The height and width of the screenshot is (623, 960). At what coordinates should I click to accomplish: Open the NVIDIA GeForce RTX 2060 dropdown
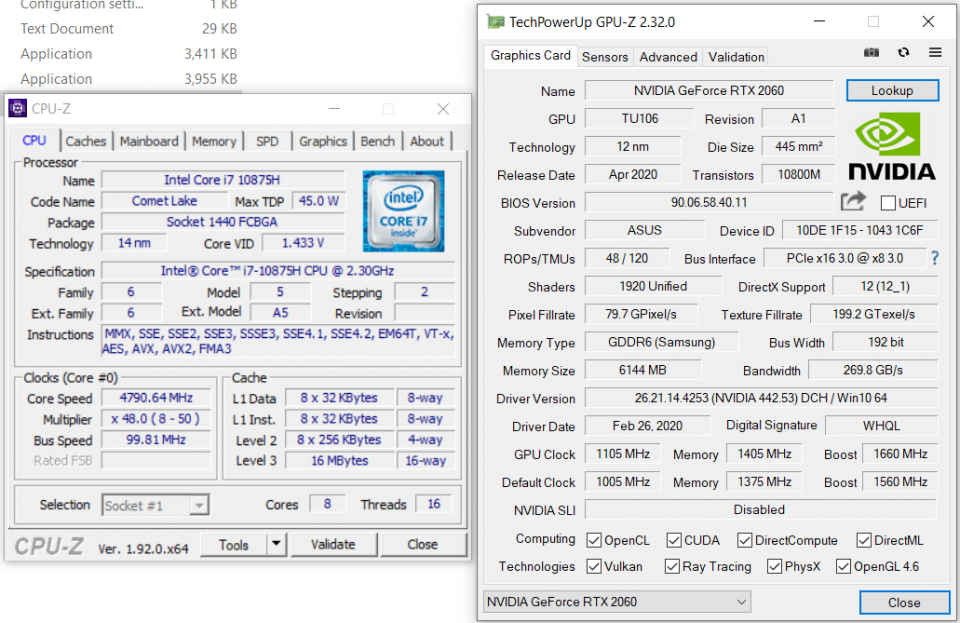[616, 602]
